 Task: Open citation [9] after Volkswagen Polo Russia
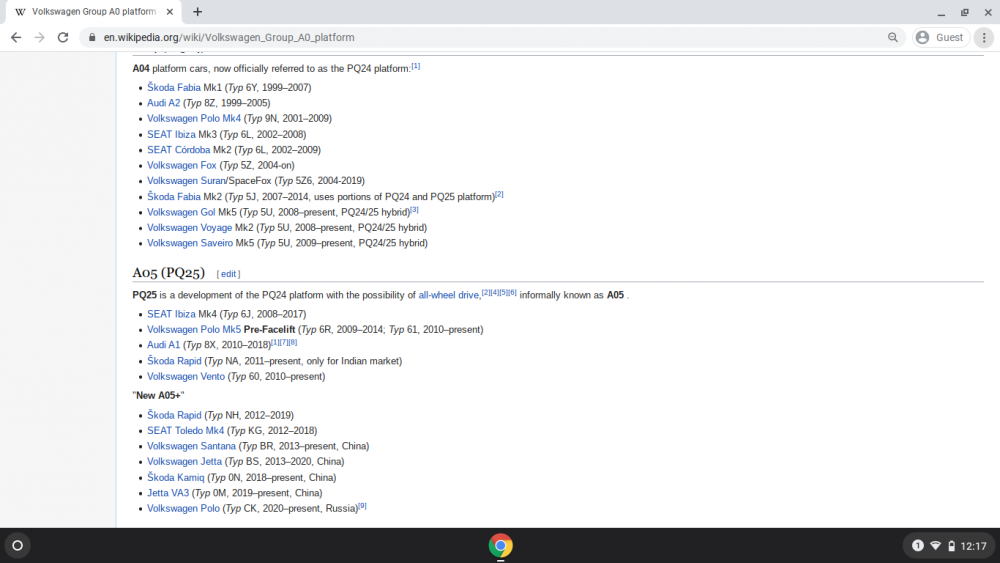(x=362, y=506)
